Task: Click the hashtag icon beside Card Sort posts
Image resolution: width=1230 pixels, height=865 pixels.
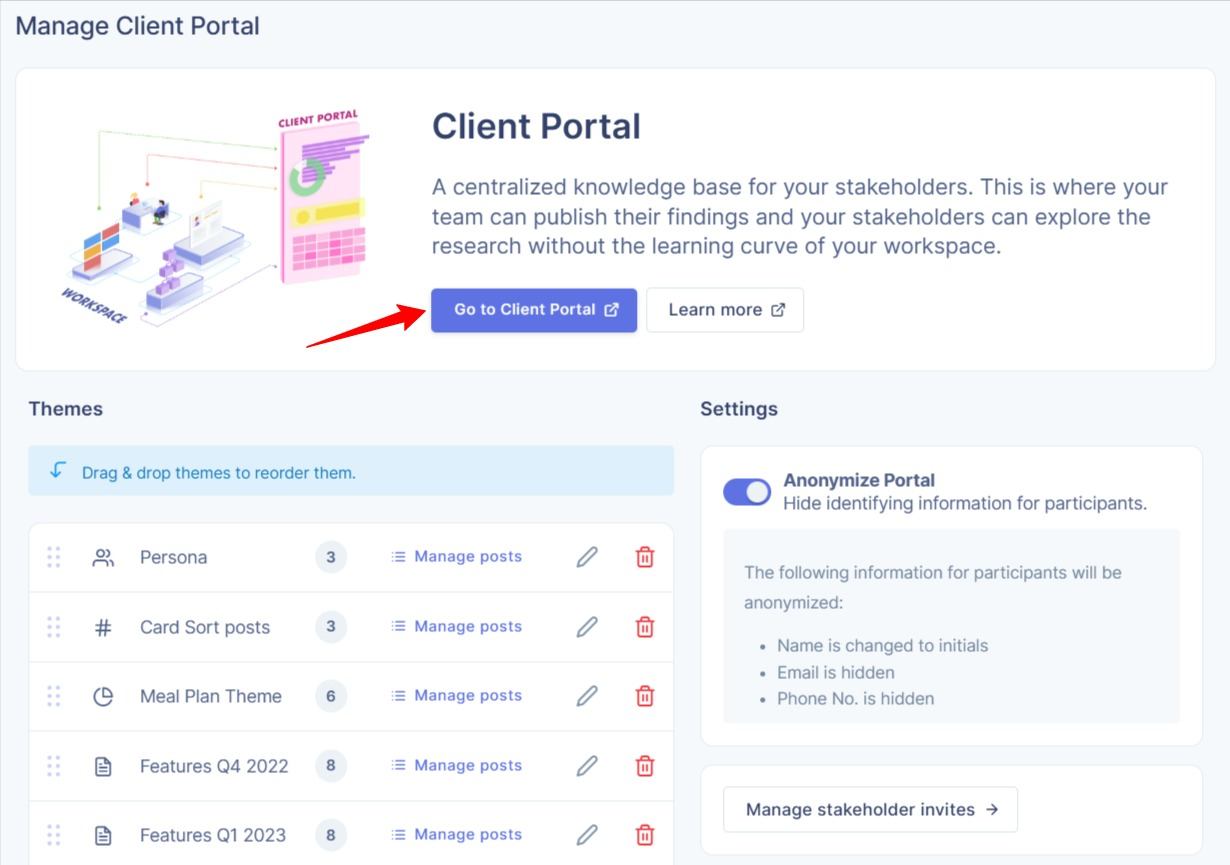Action: coord(103,627)
